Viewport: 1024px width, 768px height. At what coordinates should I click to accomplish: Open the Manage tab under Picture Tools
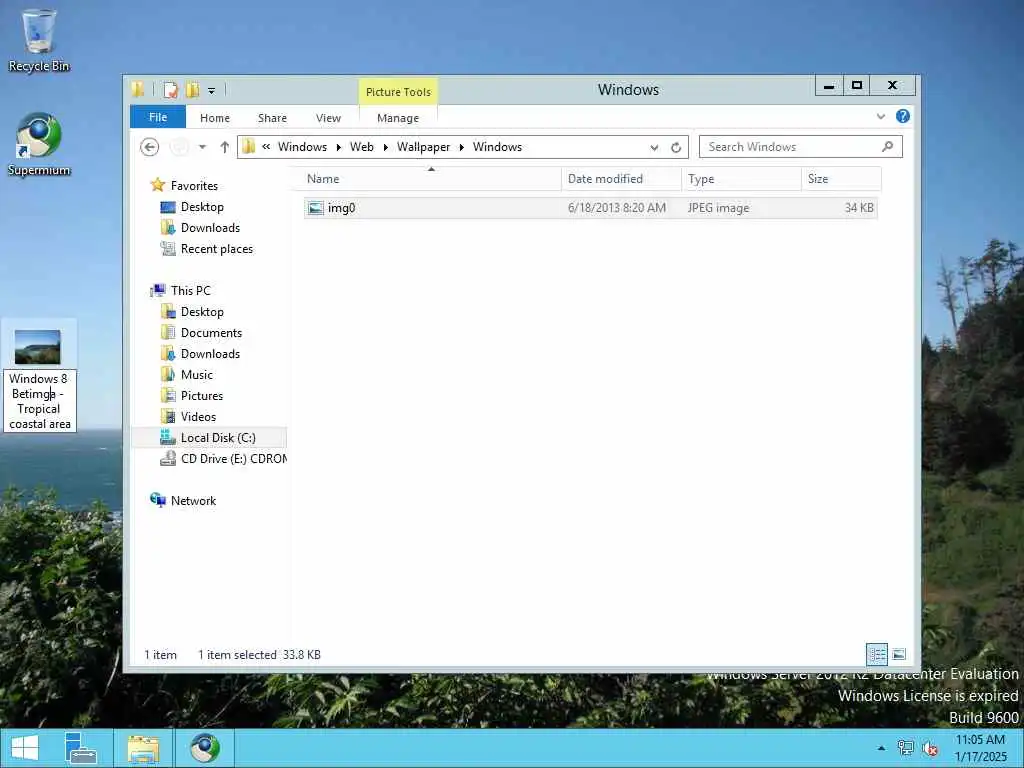coord(398,118)
